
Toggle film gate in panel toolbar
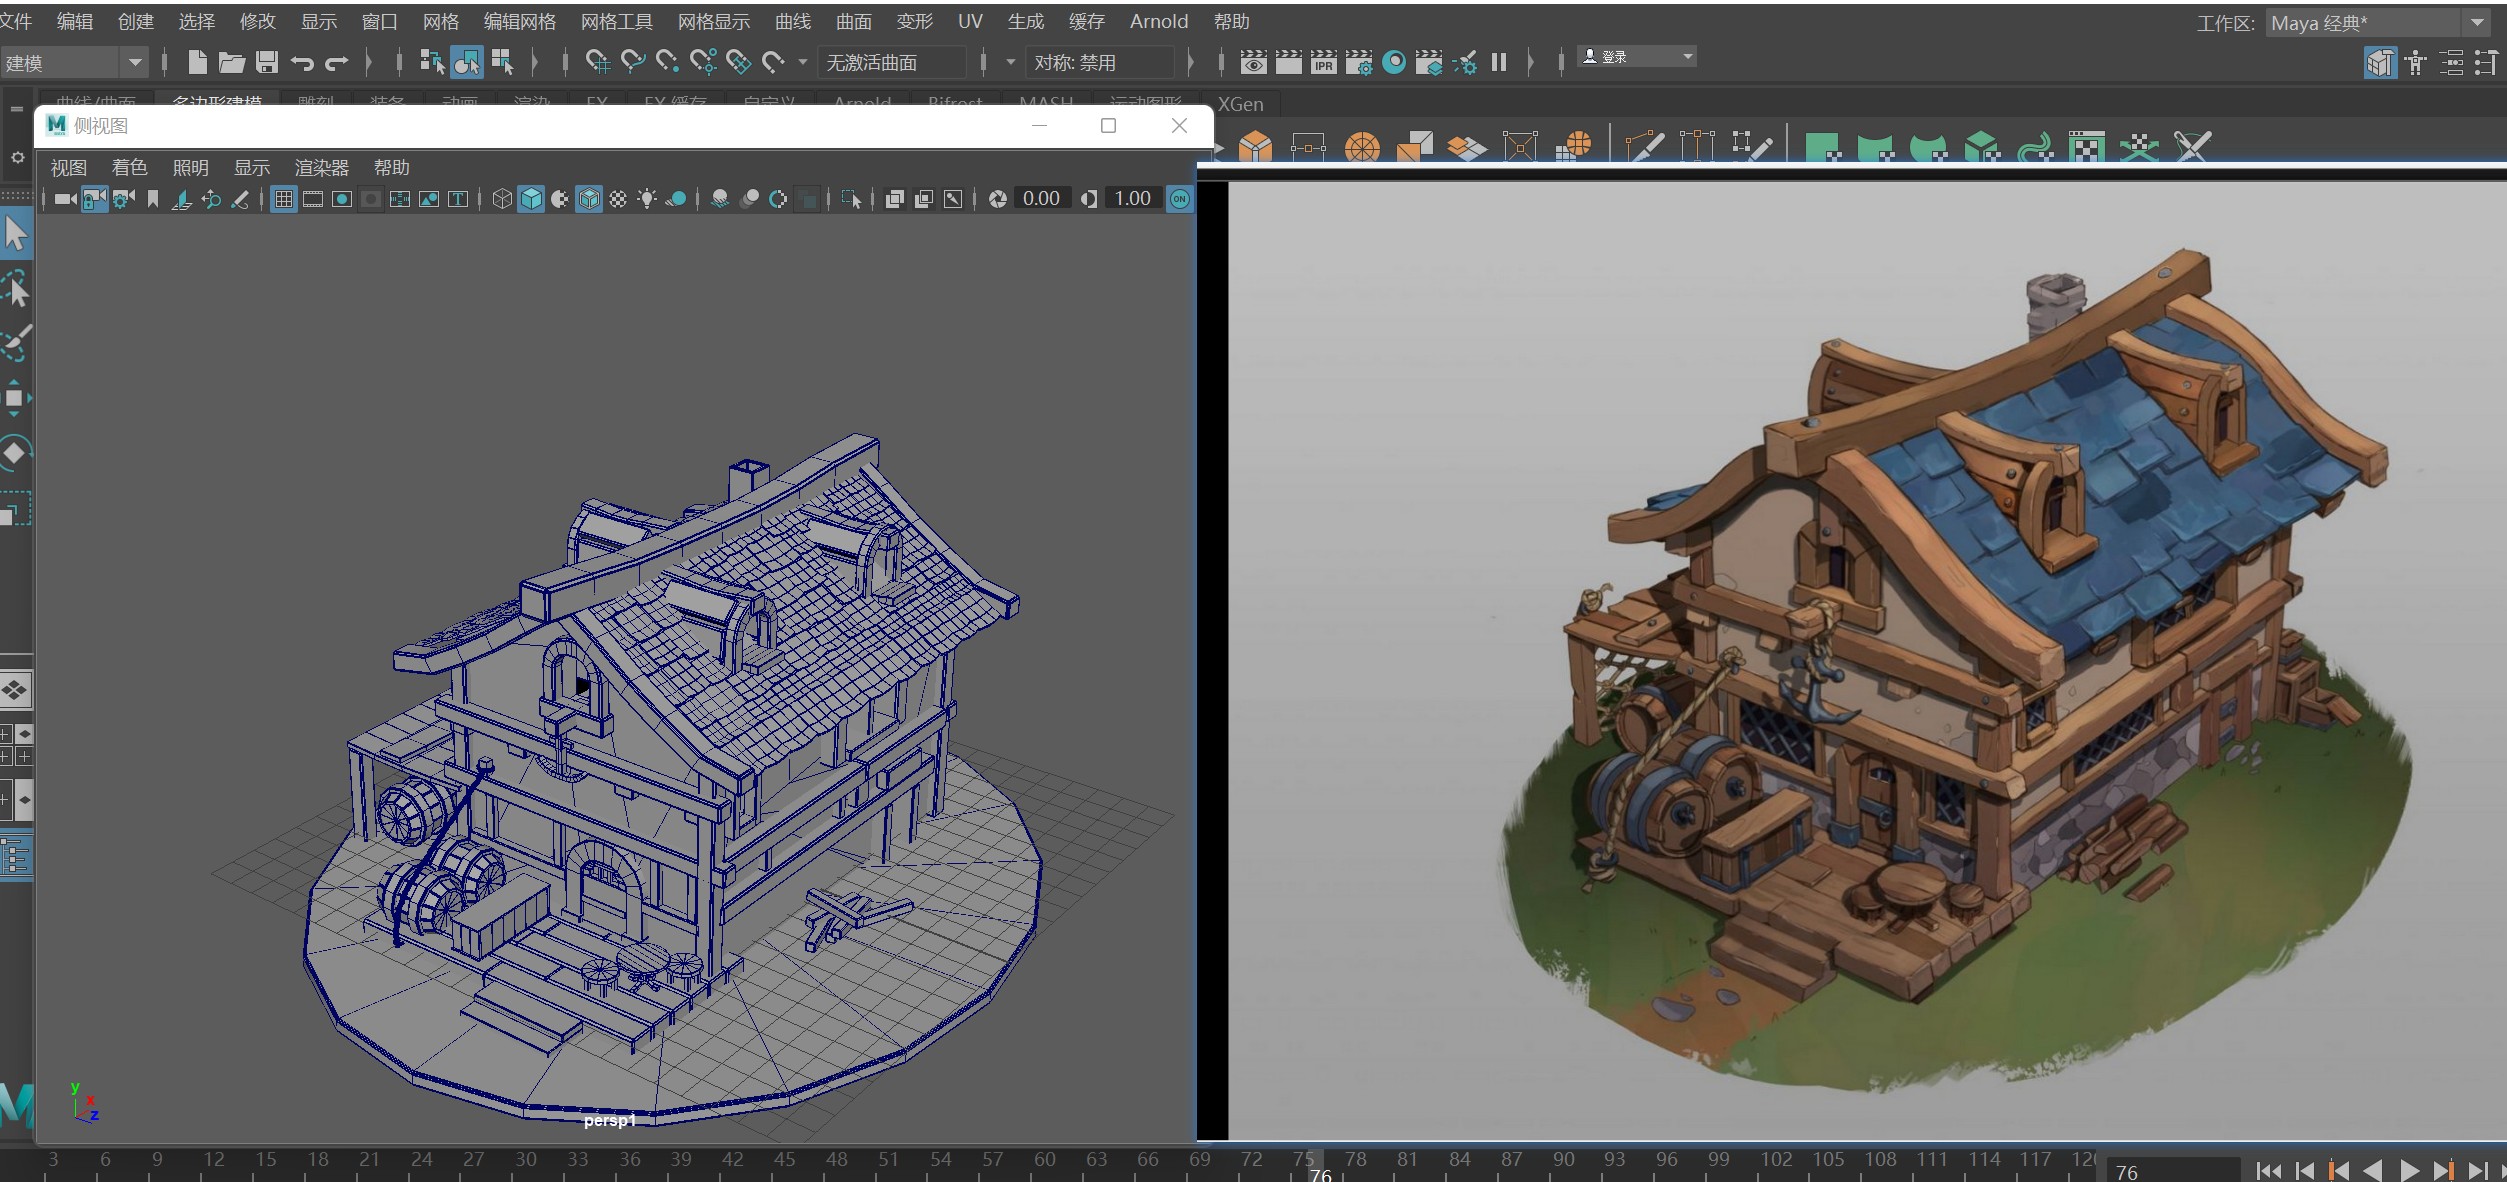[x=313, y=199]
